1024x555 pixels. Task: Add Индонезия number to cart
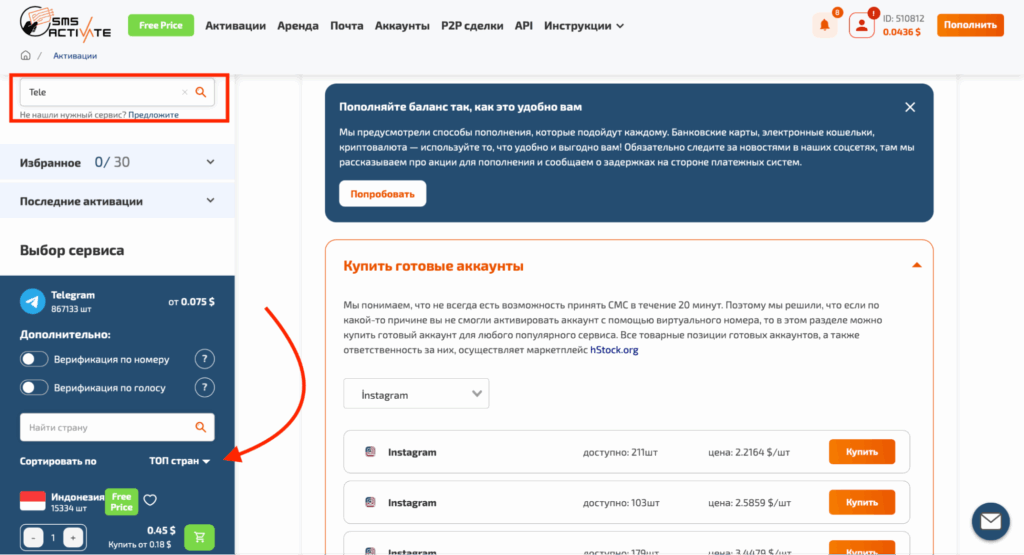[x=199, y=537]
